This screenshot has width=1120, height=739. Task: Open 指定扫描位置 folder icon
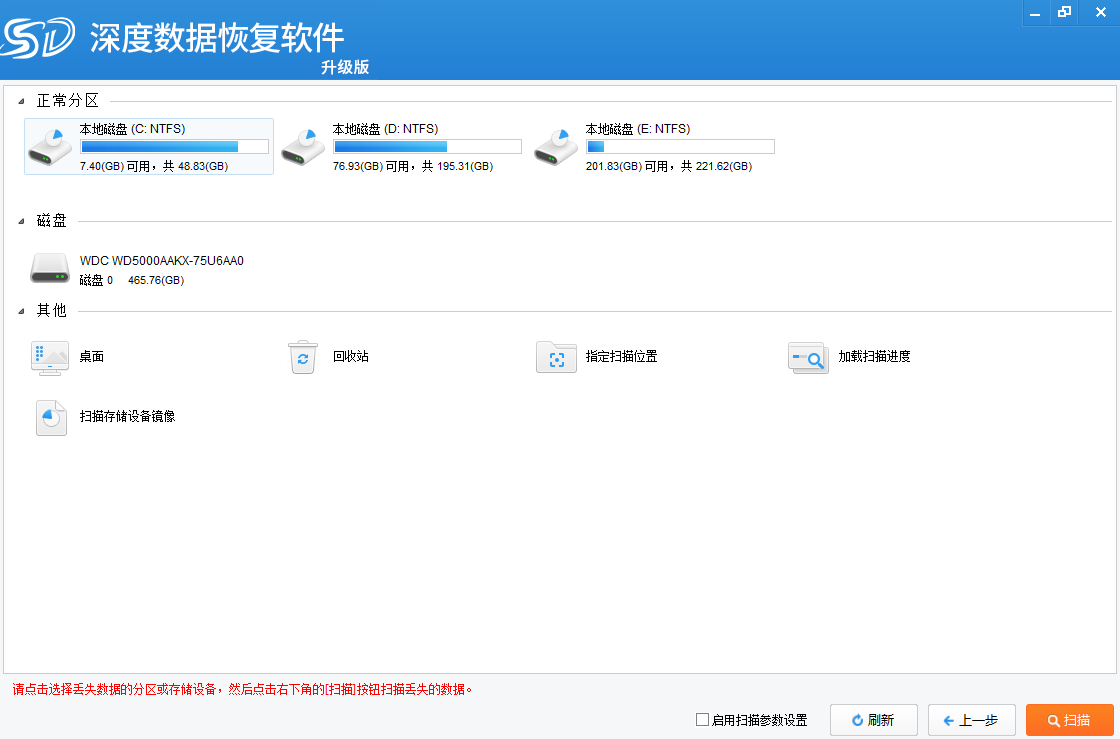tap(556, 357)
